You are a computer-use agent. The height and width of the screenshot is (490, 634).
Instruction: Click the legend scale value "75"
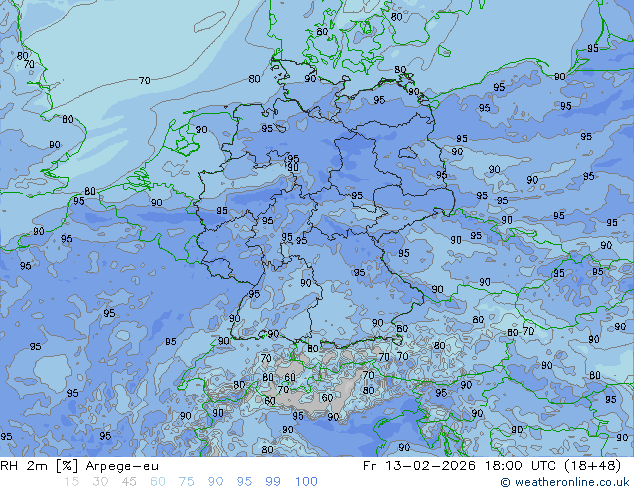coord(186,482)
